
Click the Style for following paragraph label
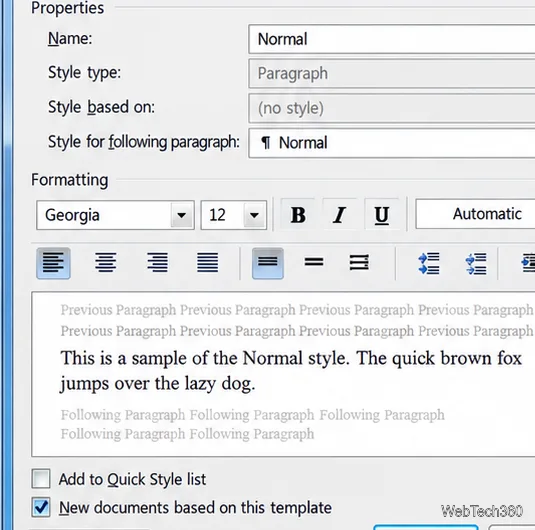tap(144, 142)
